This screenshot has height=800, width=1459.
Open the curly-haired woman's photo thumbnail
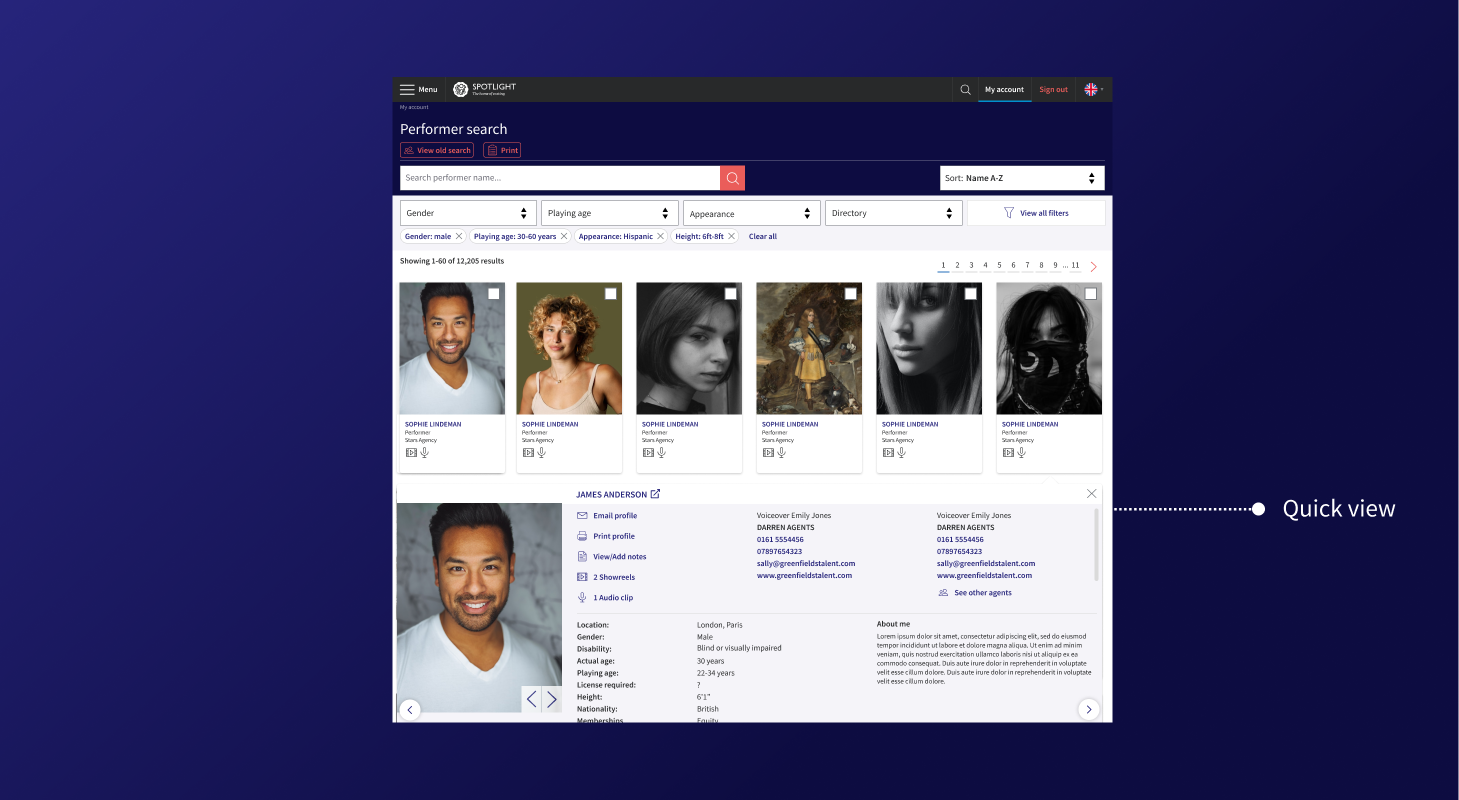(x=569, y=348)
